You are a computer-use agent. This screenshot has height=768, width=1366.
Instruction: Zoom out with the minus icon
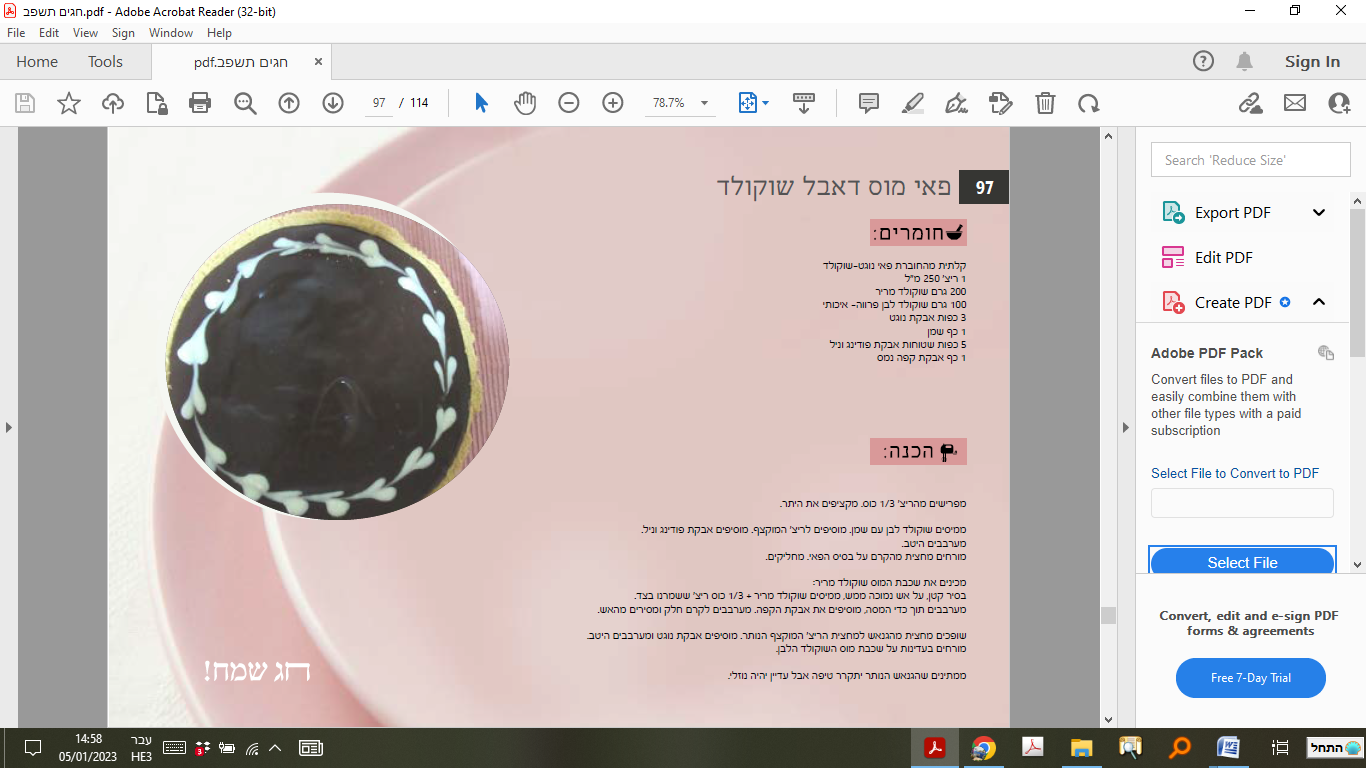click(x=569, y=103)
